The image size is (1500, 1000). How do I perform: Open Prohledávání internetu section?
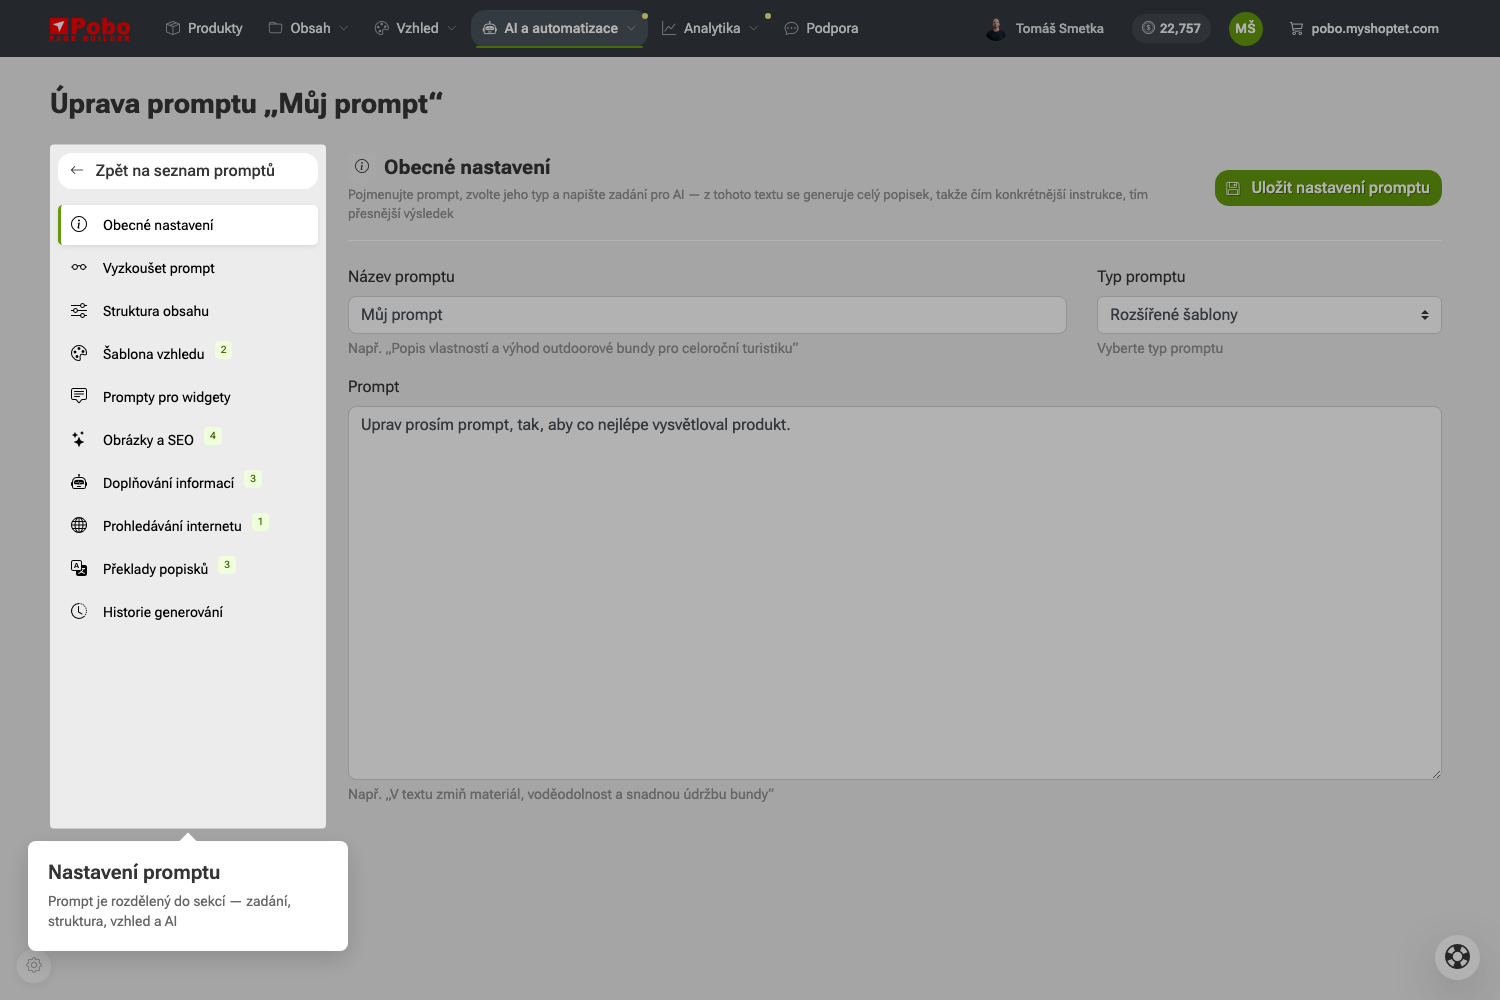[188, 526]
